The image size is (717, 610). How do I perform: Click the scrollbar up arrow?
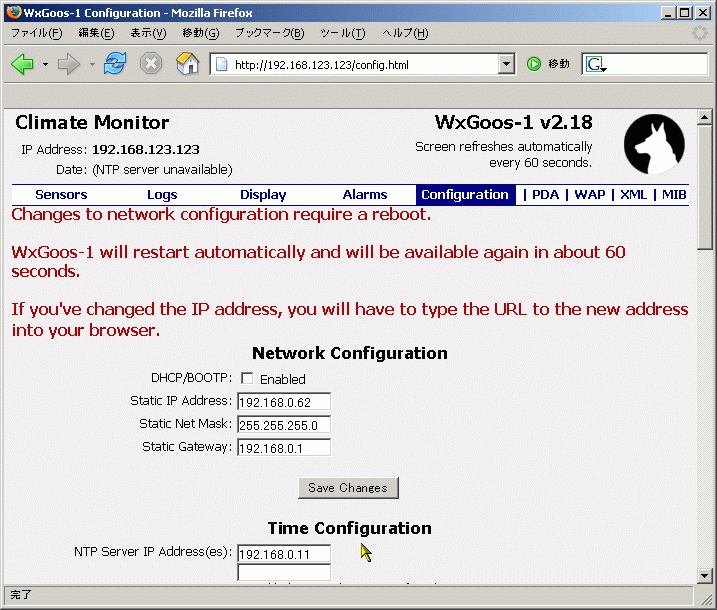pos(705,117)
